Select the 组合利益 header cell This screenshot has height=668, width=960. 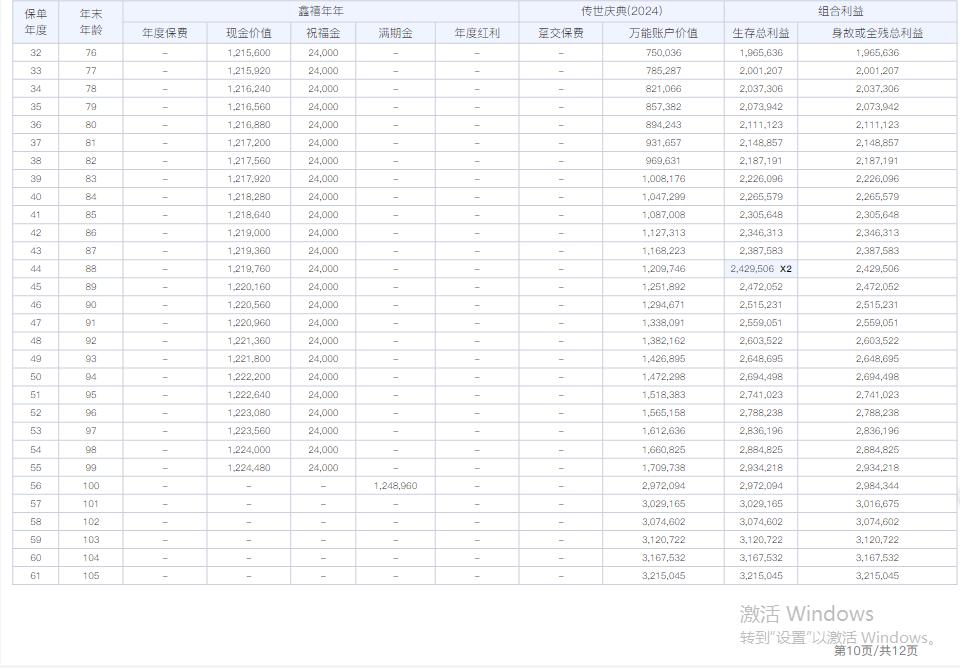click(x=838, y=11)
